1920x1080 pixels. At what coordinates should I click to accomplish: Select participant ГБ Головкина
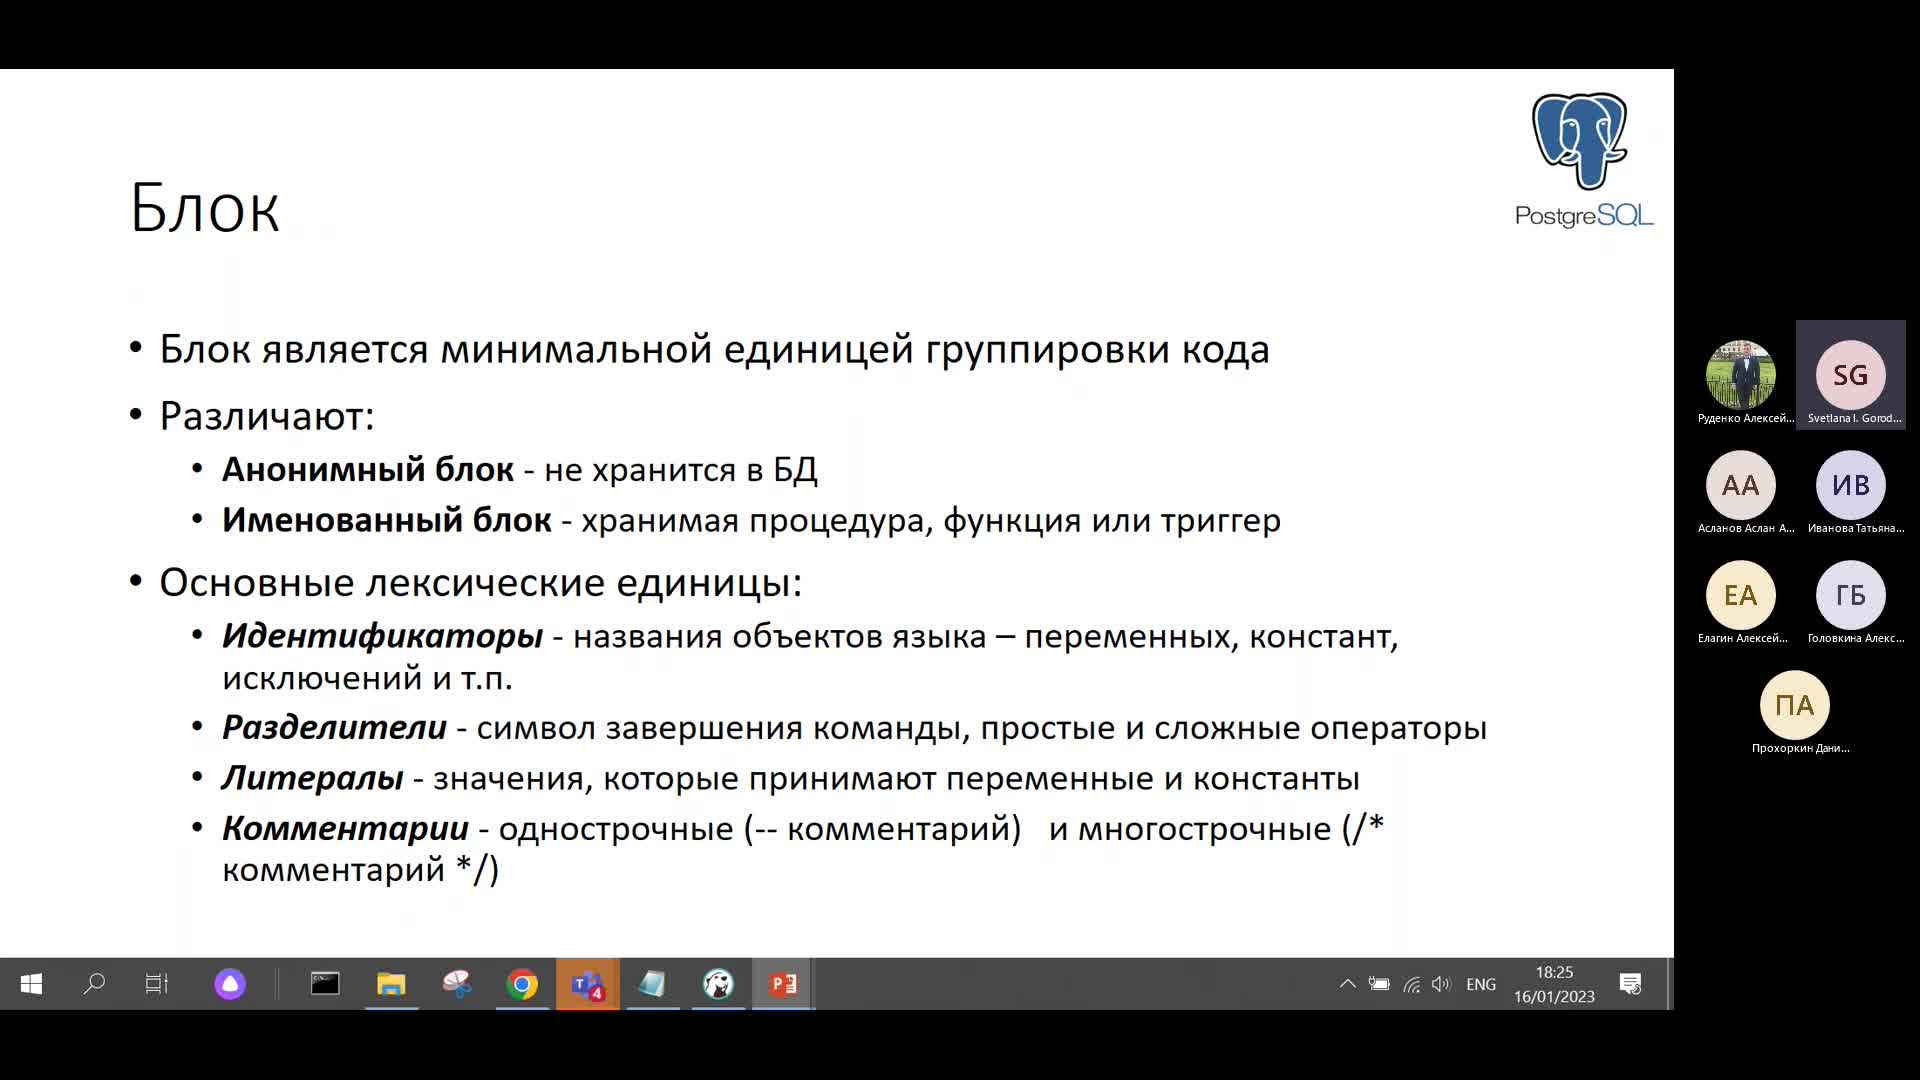pos(1851,595)
